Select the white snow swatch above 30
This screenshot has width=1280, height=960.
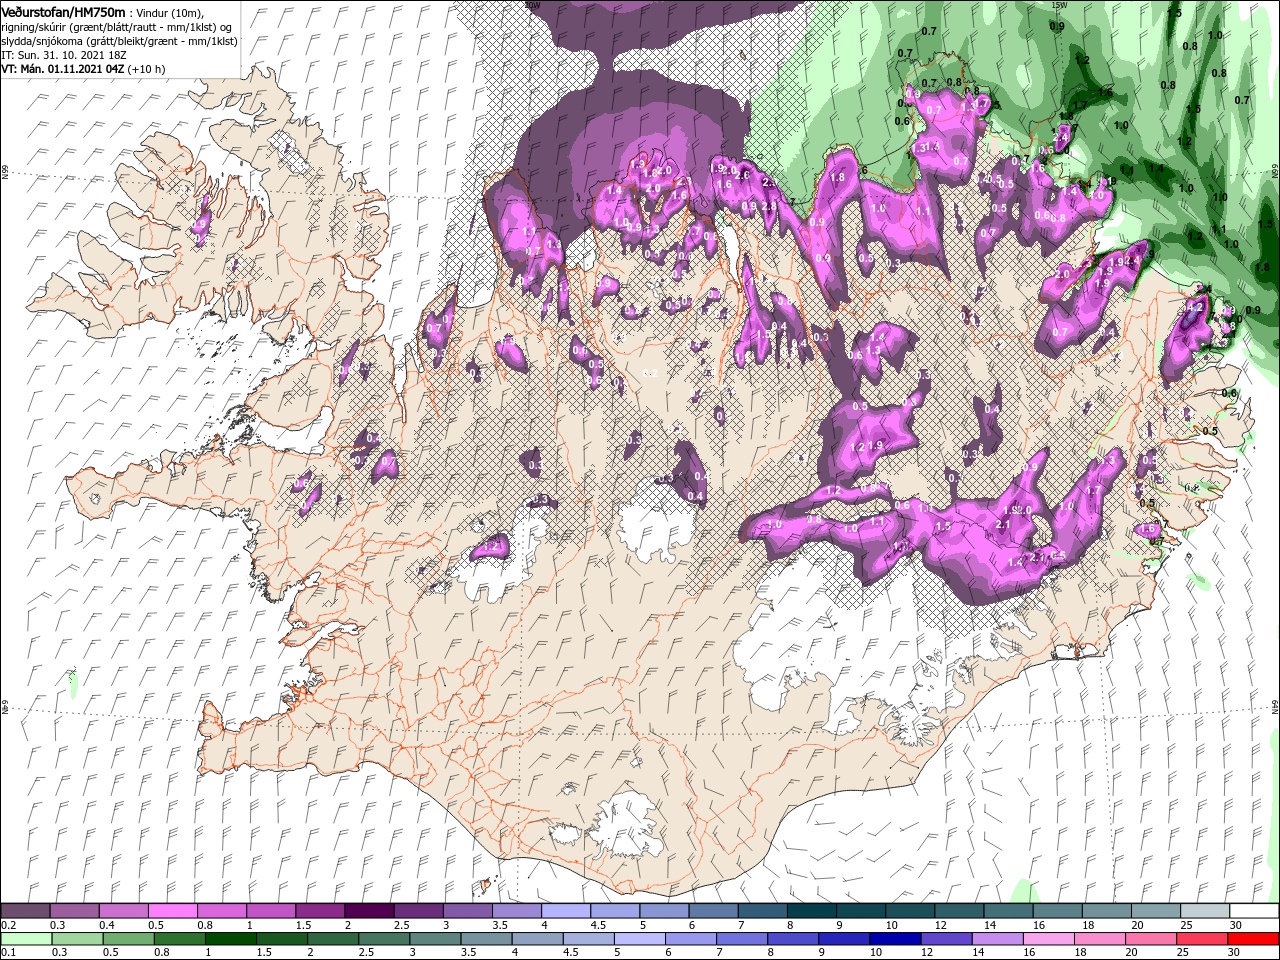tap(1254, 911)
